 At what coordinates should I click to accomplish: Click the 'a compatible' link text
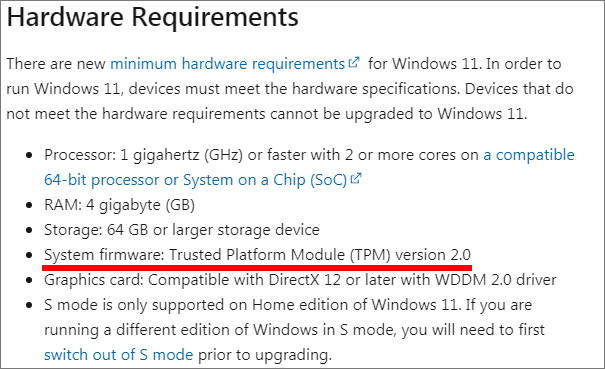click(529, 155)
